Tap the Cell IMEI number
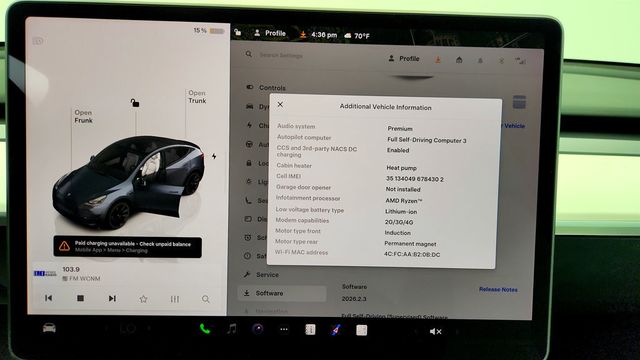Screen dimensions: 640x360 pos(415,179)
